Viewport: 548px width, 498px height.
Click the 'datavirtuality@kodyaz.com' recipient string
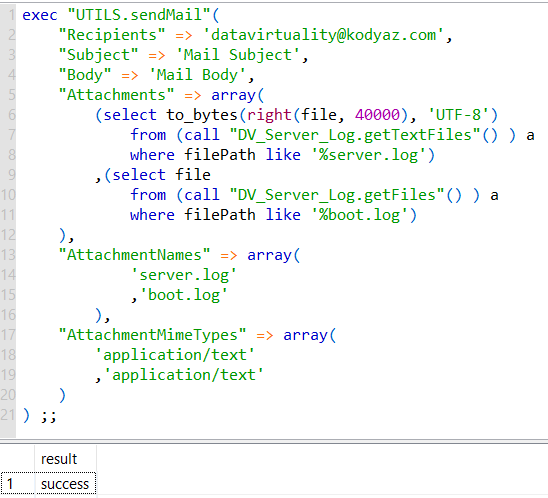click(x=323, y=35)
